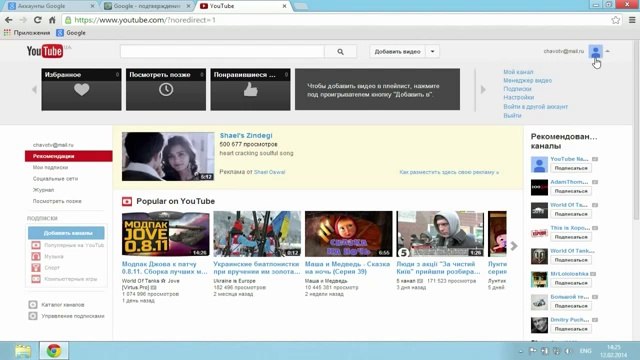
Task: Open the Каталог каналов icon
Action: (x=33, y=304)
